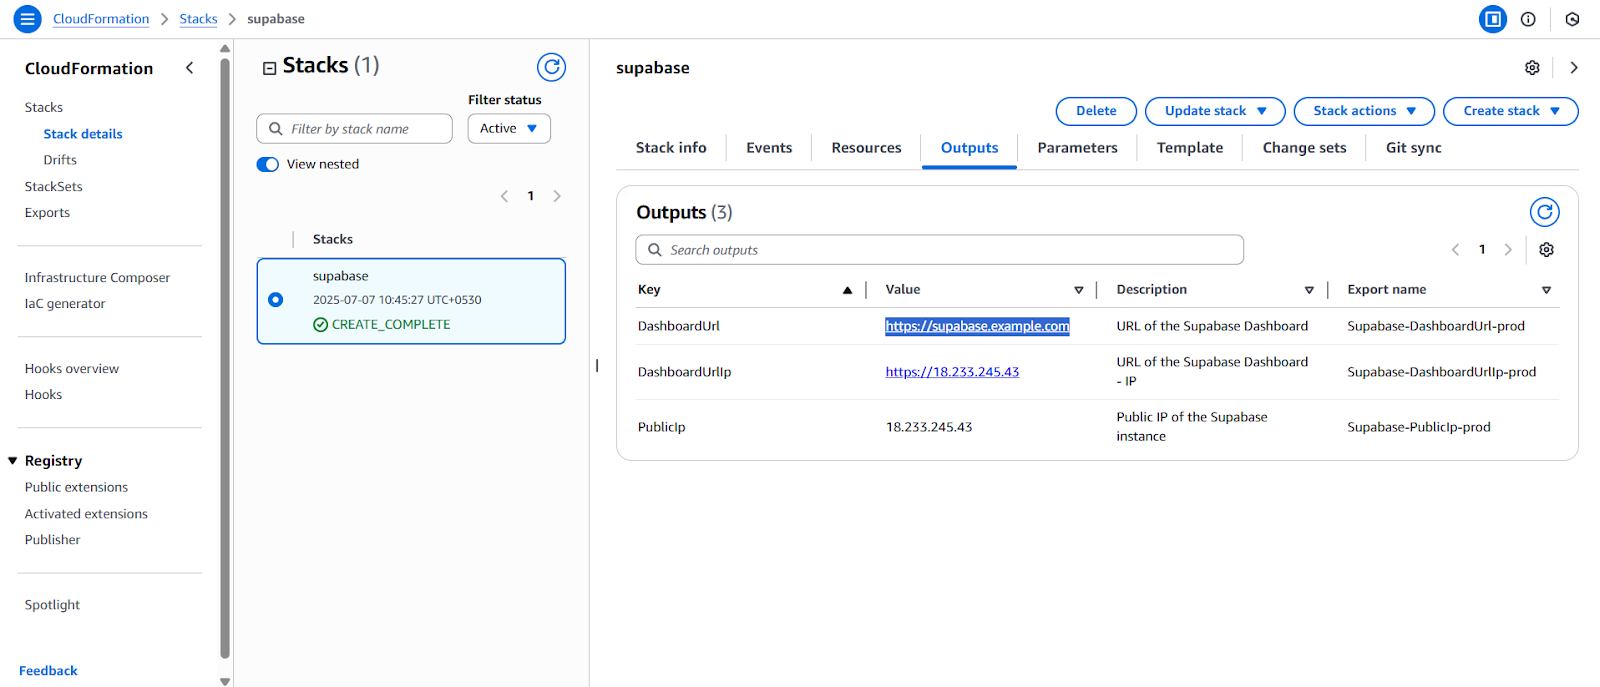The width and height of the screenshot is (1600, 687).
Task: Open StackSets in sidebar
Action: point(54,187)
